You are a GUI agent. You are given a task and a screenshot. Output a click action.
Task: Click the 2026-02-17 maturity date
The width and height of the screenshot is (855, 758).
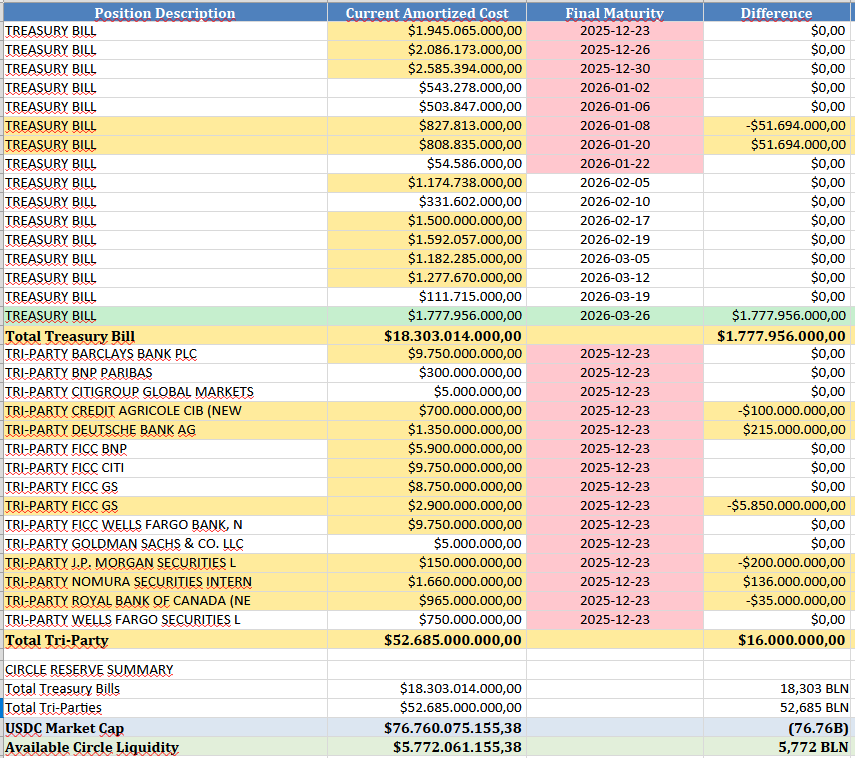tap(615, 221)
